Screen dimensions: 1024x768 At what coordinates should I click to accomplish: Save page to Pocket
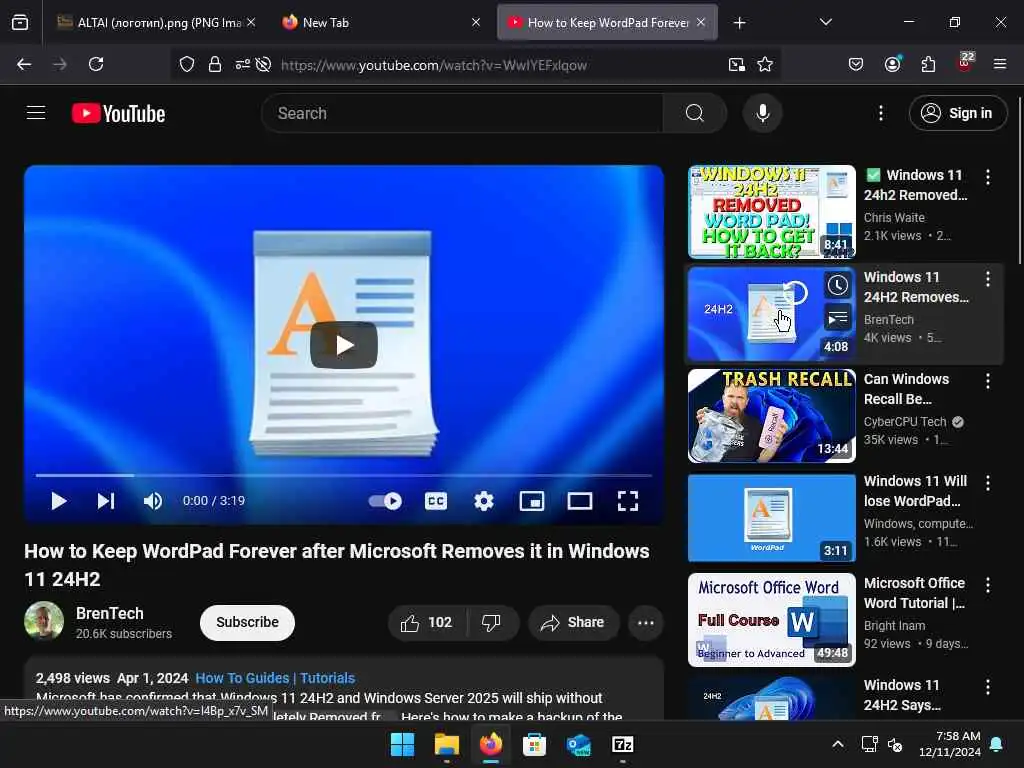856,64
